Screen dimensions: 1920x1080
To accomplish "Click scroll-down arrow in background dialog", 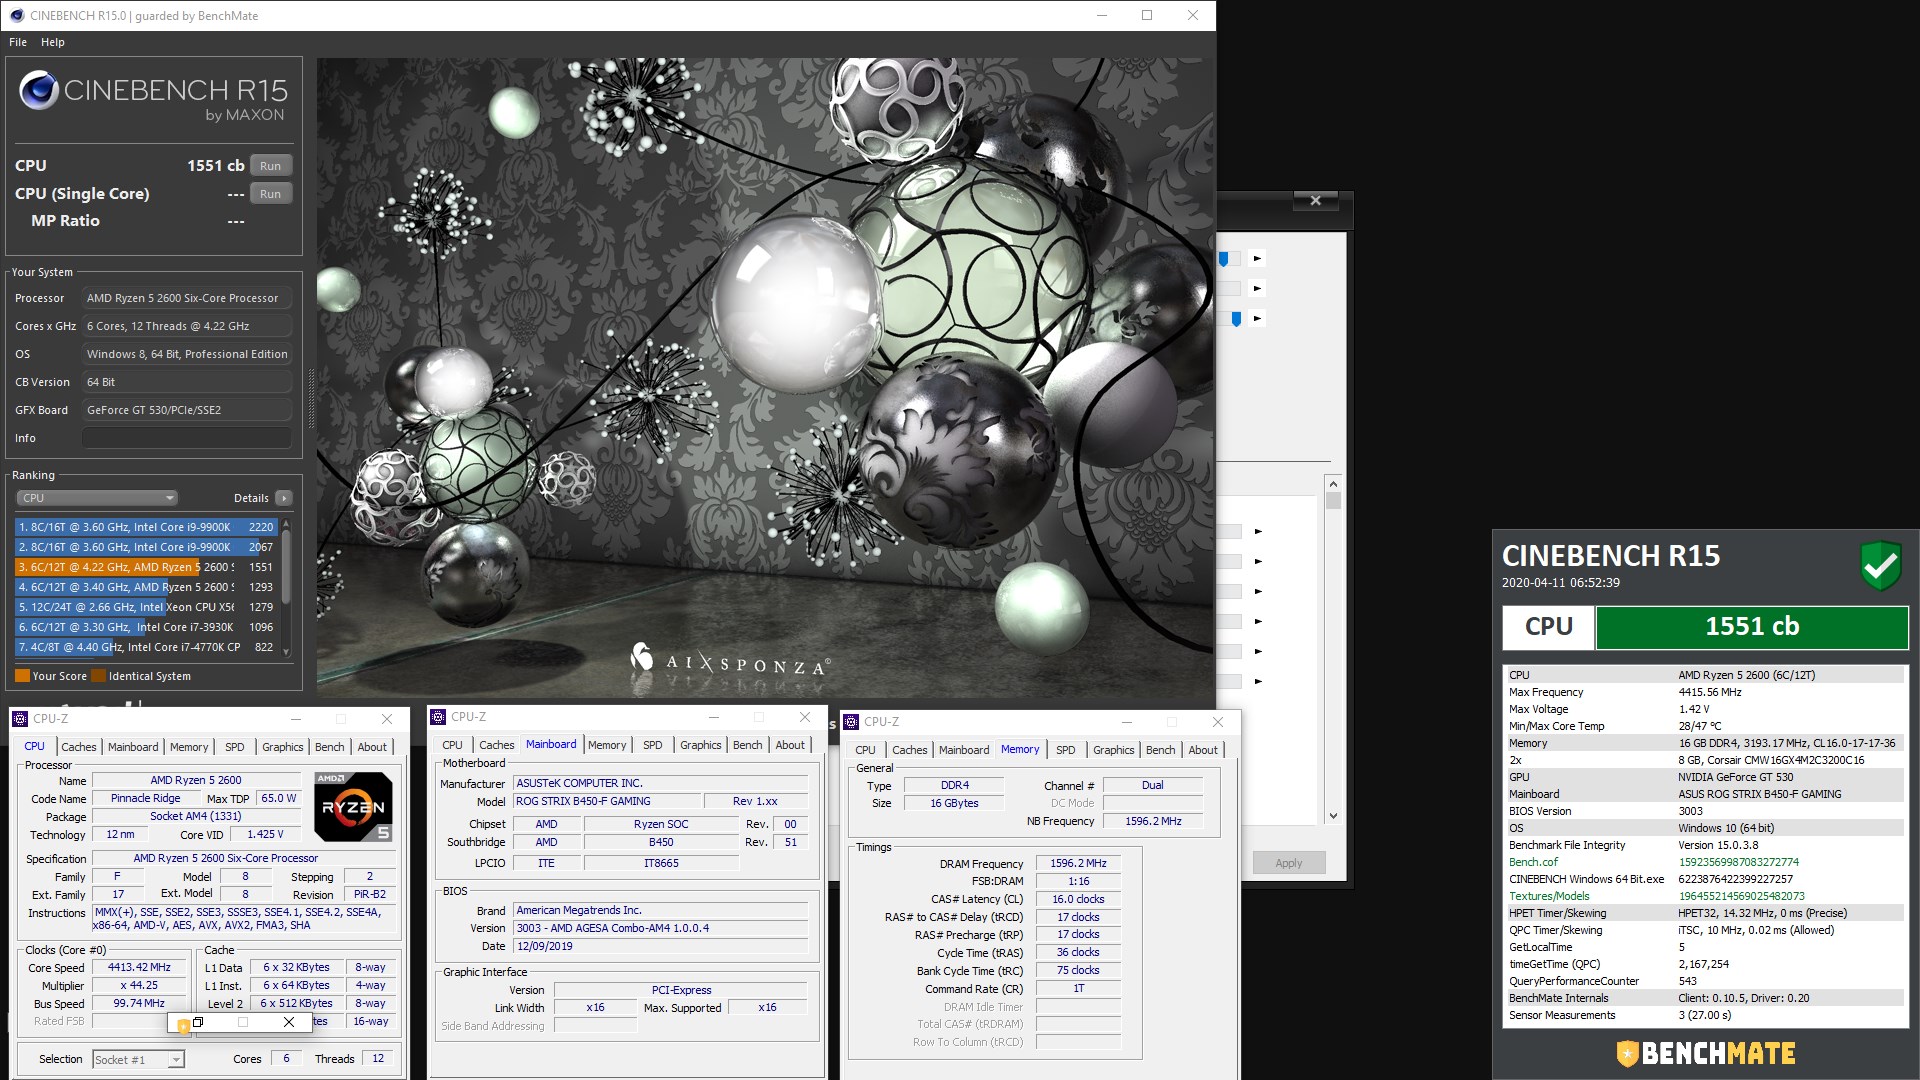I will 1332,816.
